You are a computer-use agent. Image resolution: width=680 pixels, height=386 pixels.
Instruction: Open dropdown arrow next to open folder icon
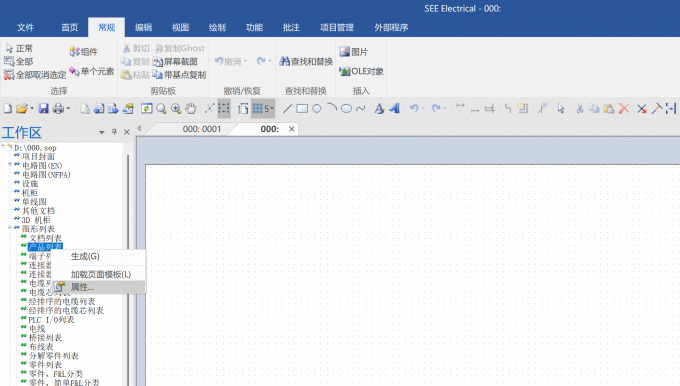click(x=32, y=108)
